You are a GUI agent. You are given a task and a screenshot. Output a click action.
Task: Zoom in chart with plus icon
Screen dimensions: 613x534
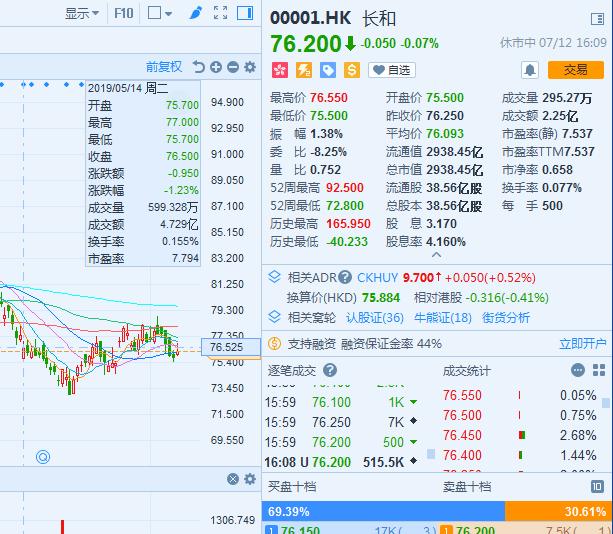coord(216,67)
